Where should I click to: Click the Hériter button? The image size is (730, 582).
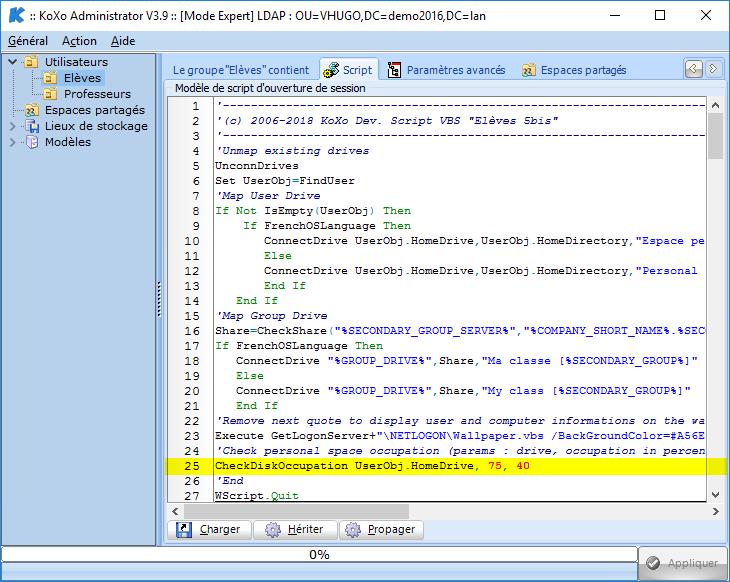295,530
